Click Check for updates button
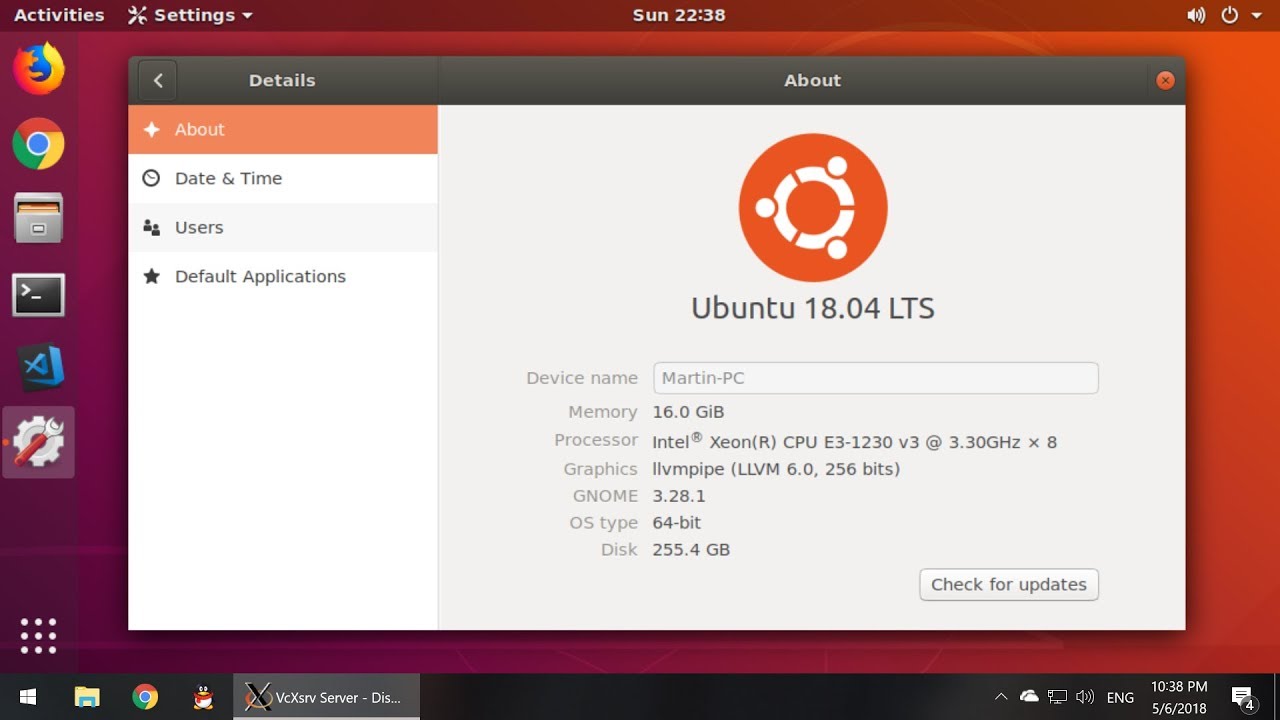 pos(1009,585)
